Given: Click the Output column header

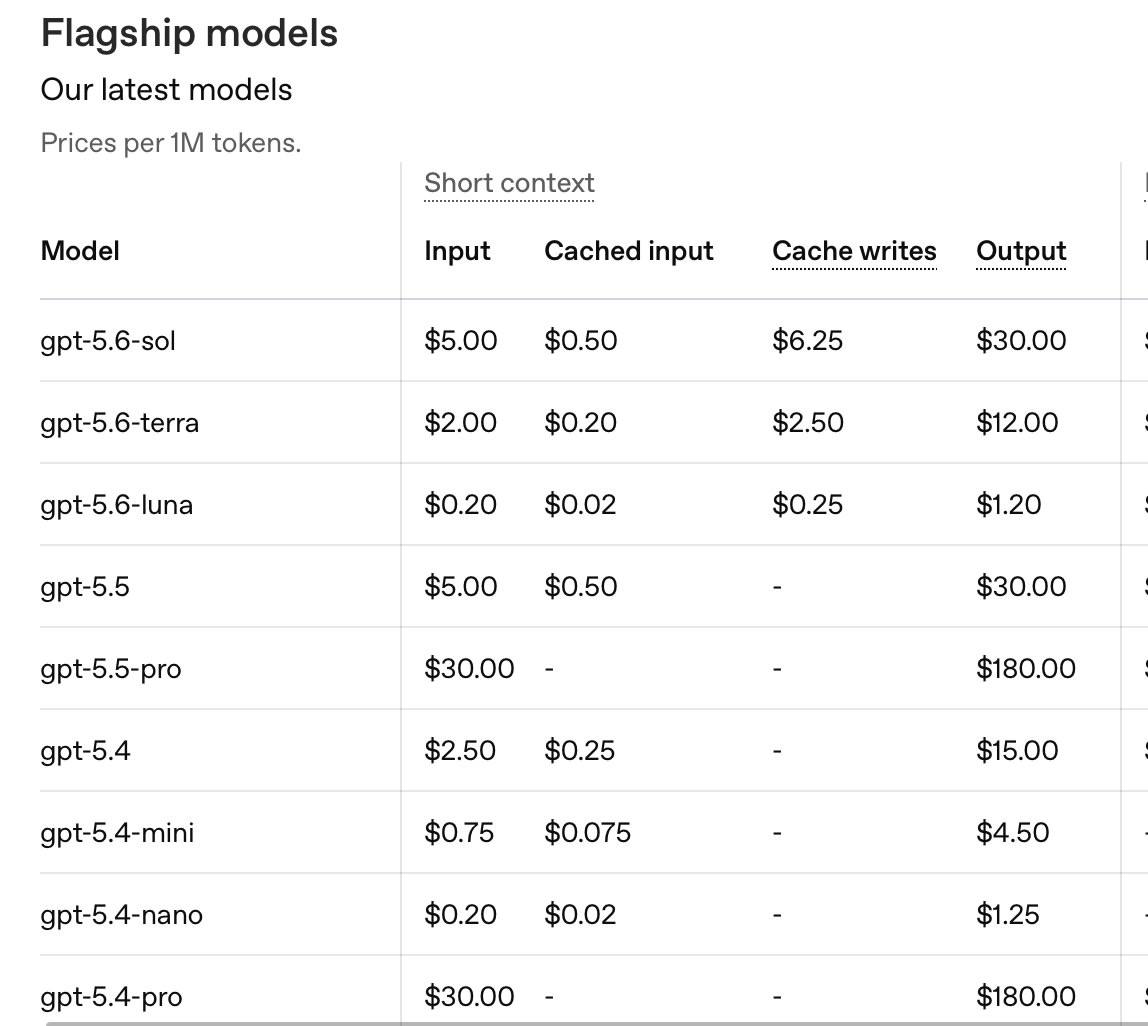Looking at the screenshot, I should 1021,250.
